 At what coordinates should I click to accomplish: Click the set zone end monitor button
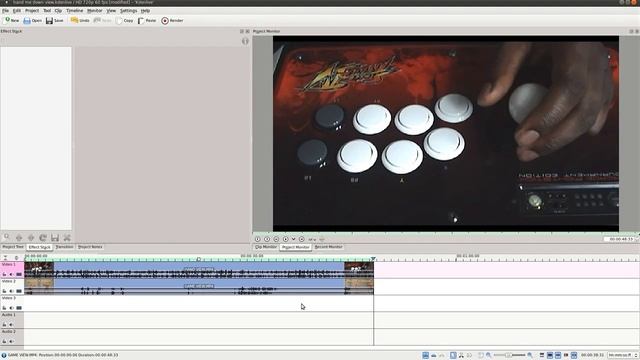[267, 239]
